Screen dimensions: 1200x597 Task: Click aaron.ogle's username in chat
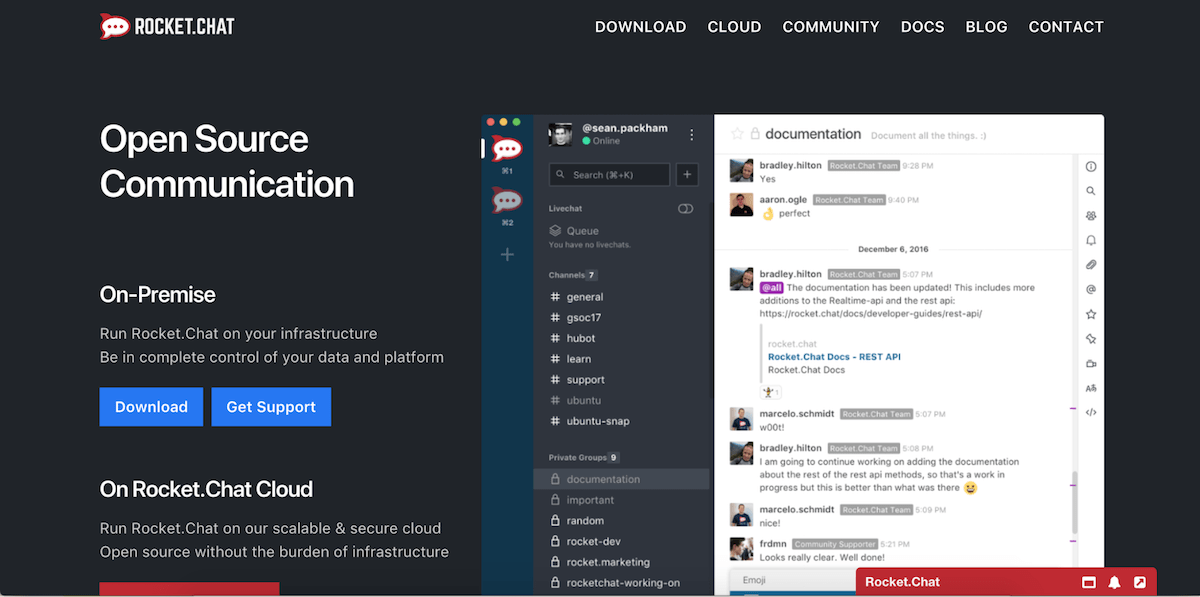pyautogui.click(x=783, y=199)
